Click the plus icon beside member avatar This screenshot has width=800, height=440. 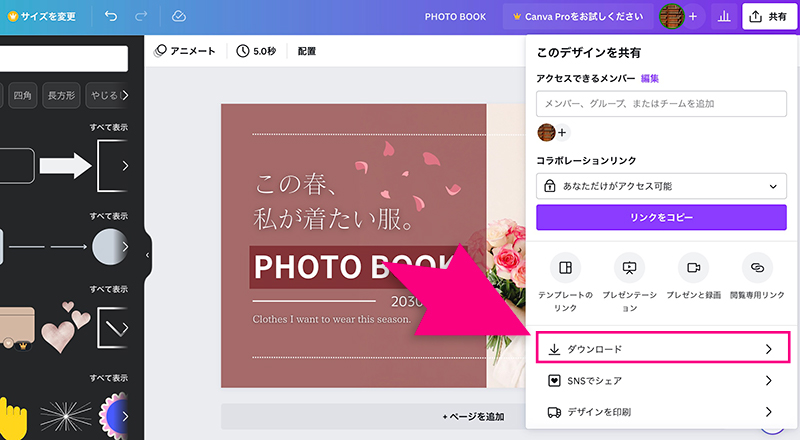(562, 132)
